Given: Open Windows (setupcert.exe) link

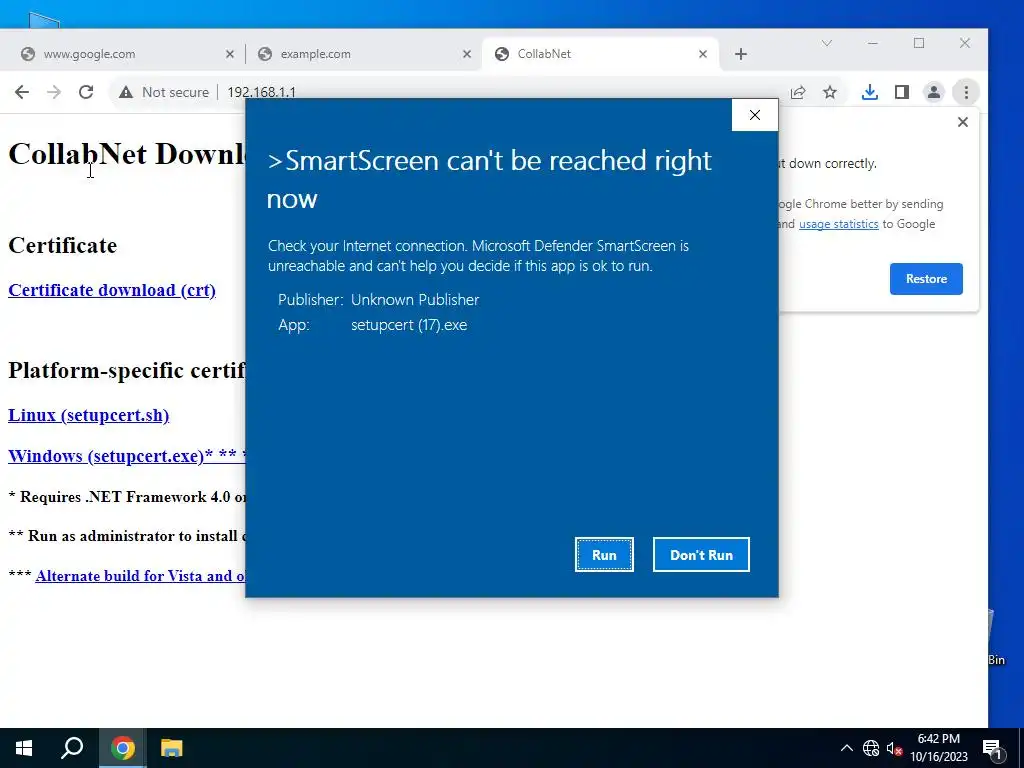Looking at the screenshot, I should pos(127,456).
